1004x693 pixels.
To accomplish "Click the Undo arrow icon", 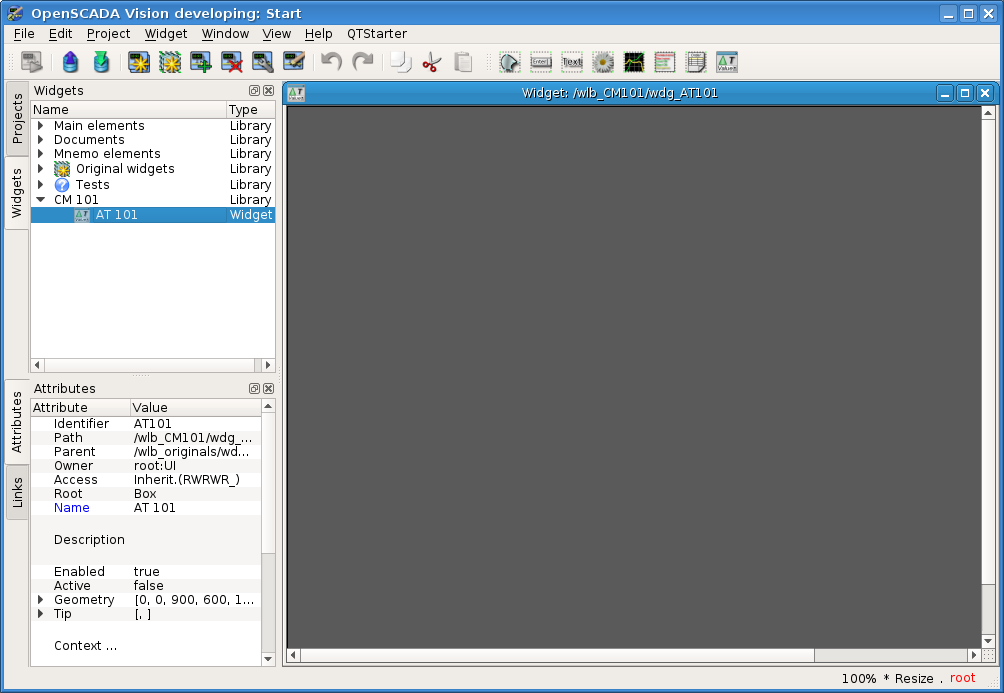I will 331,62.
